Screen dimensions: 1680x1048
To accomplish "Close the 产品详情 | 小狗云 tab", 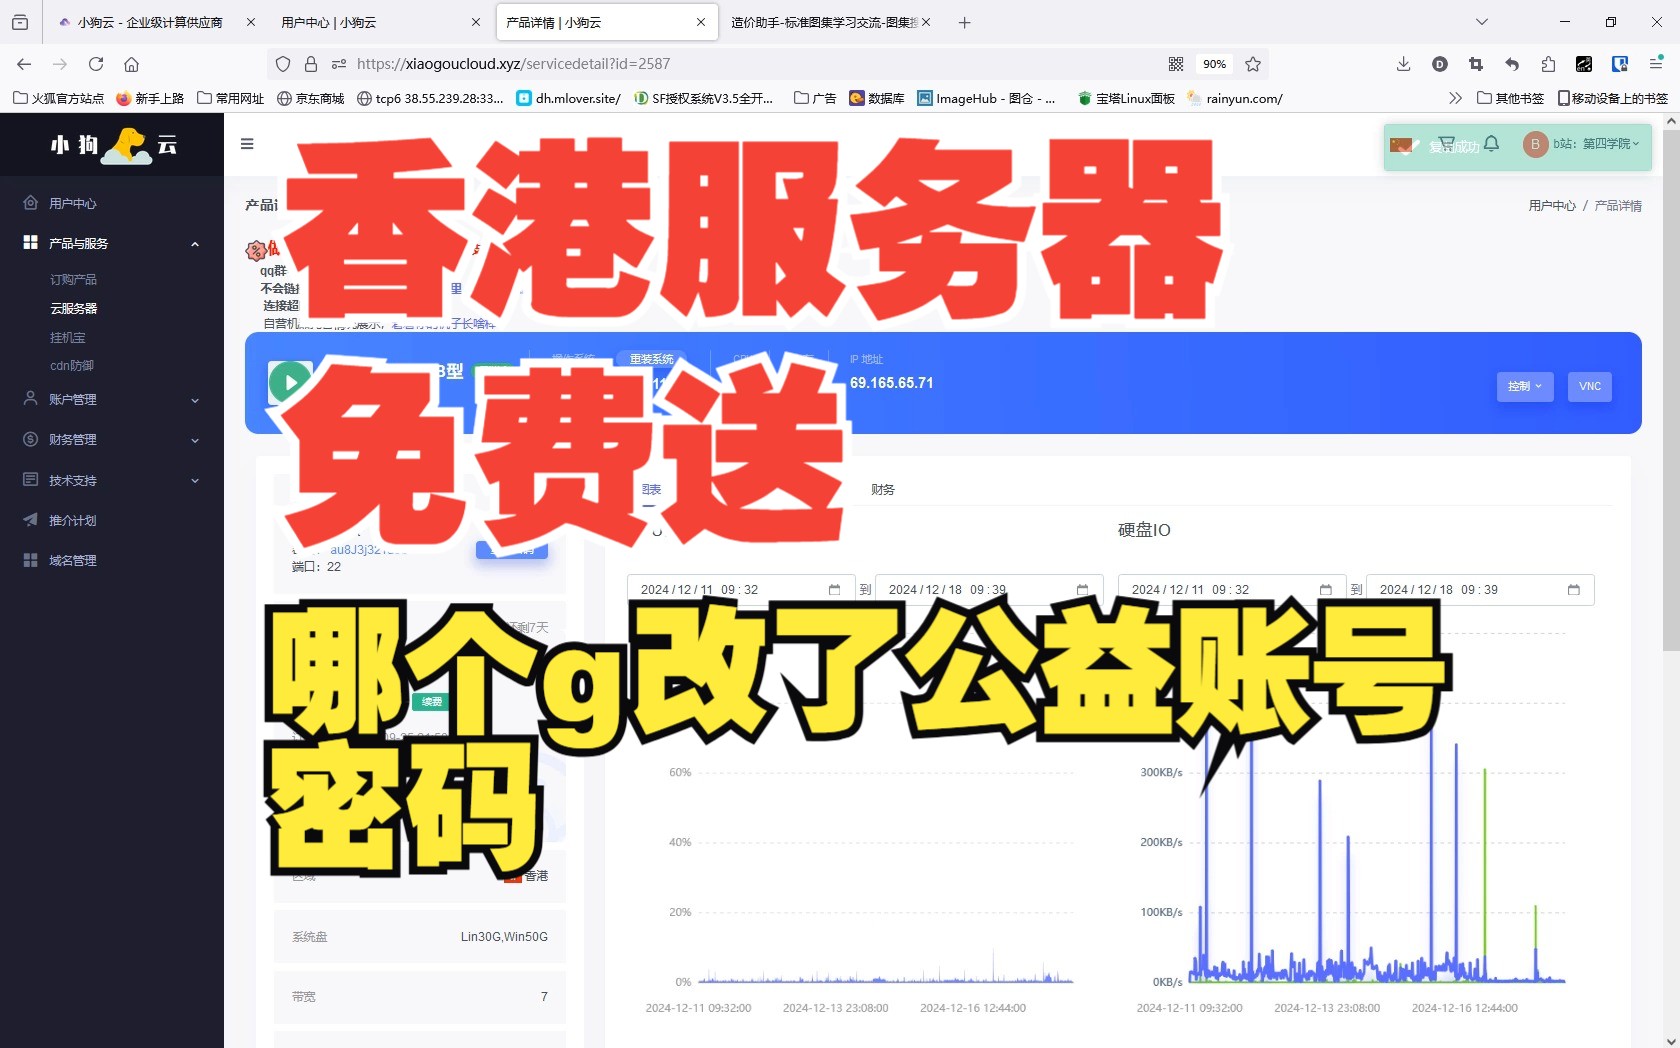I will (x=701, y=22).
